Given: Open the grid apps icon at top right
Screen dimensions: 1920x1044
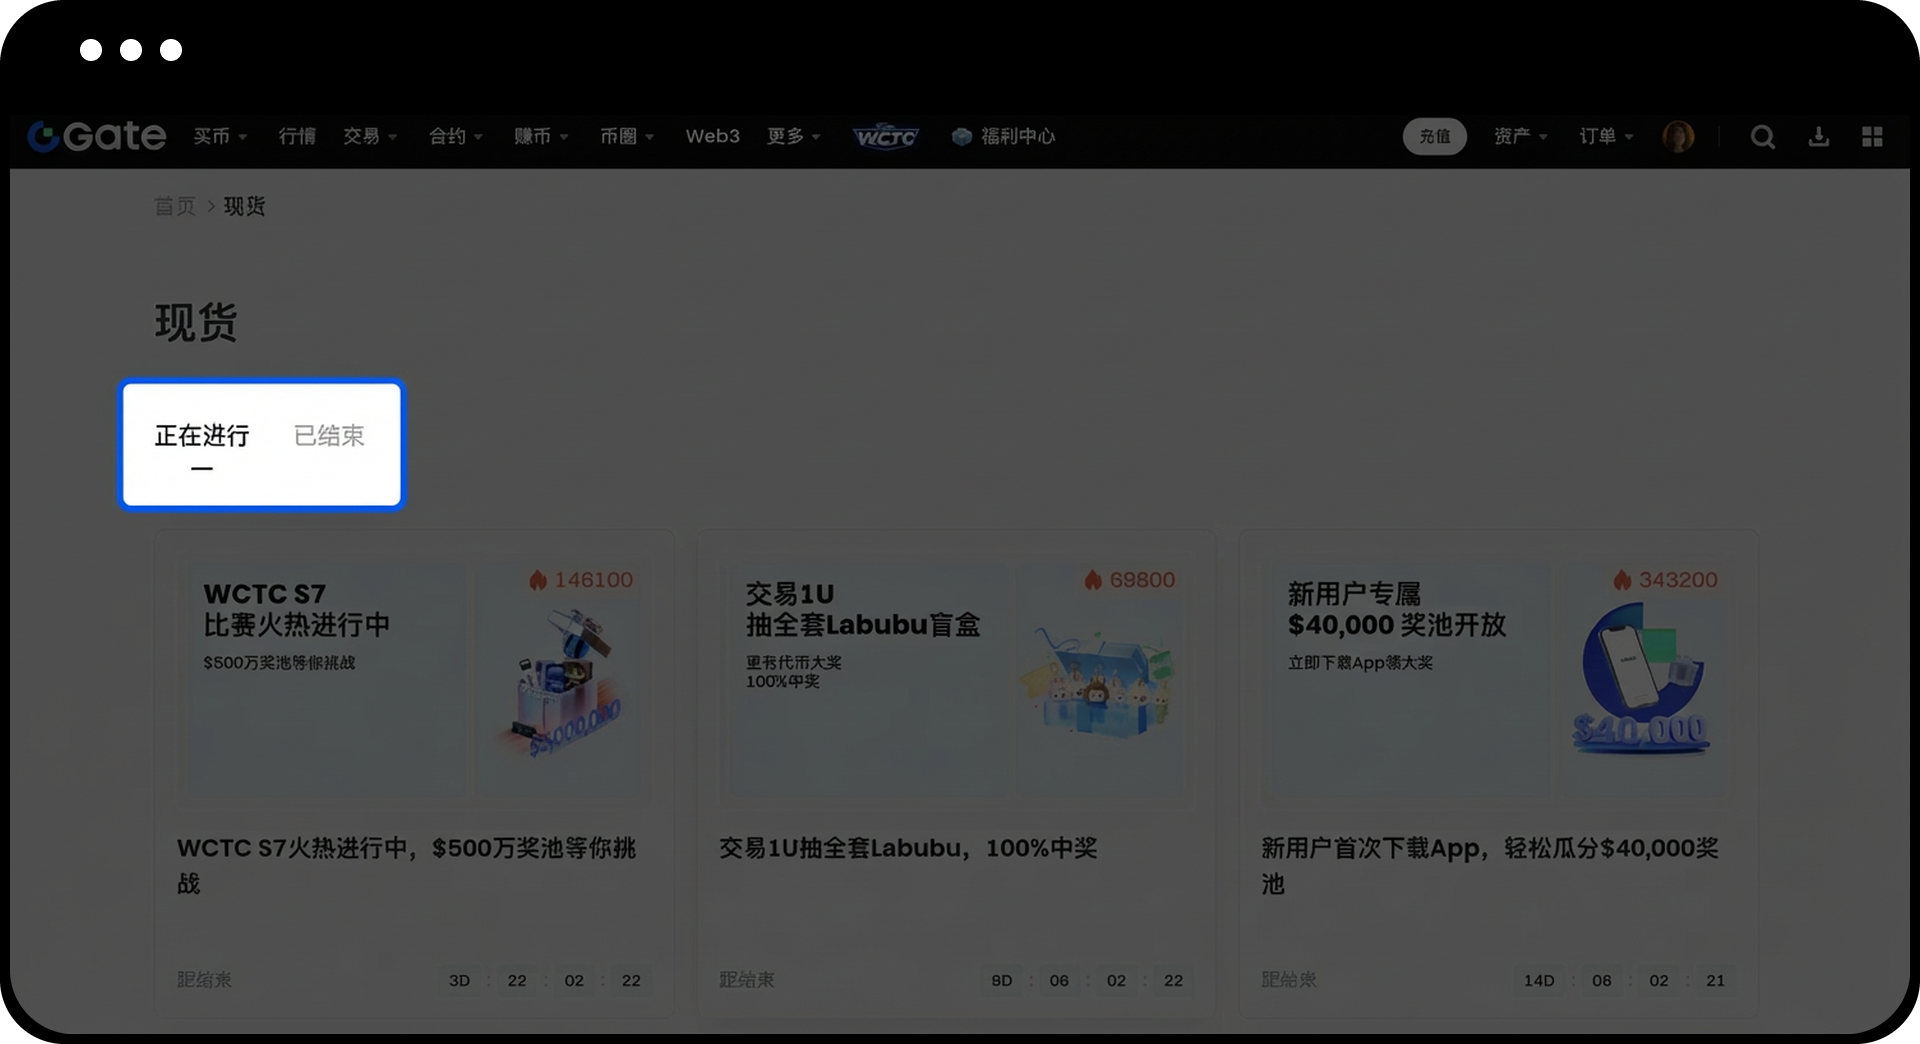Looking at the screenshot, I should click(1873, 136).
